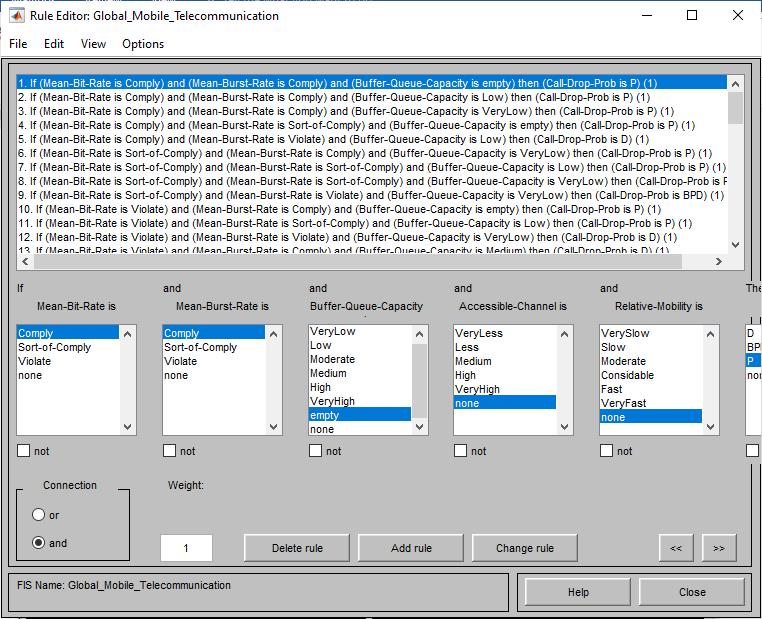Accessible-Channel list scroll down arrow

564,427
